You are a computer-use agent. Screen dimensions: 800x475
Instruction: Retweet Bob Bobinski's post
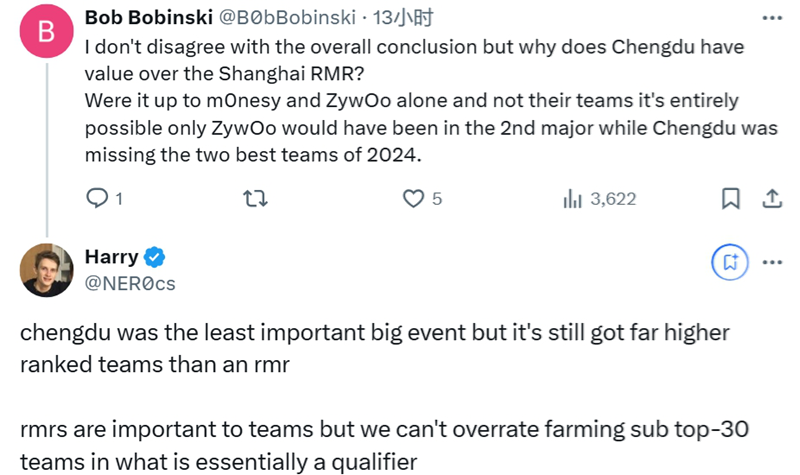[x=258, y=199]
